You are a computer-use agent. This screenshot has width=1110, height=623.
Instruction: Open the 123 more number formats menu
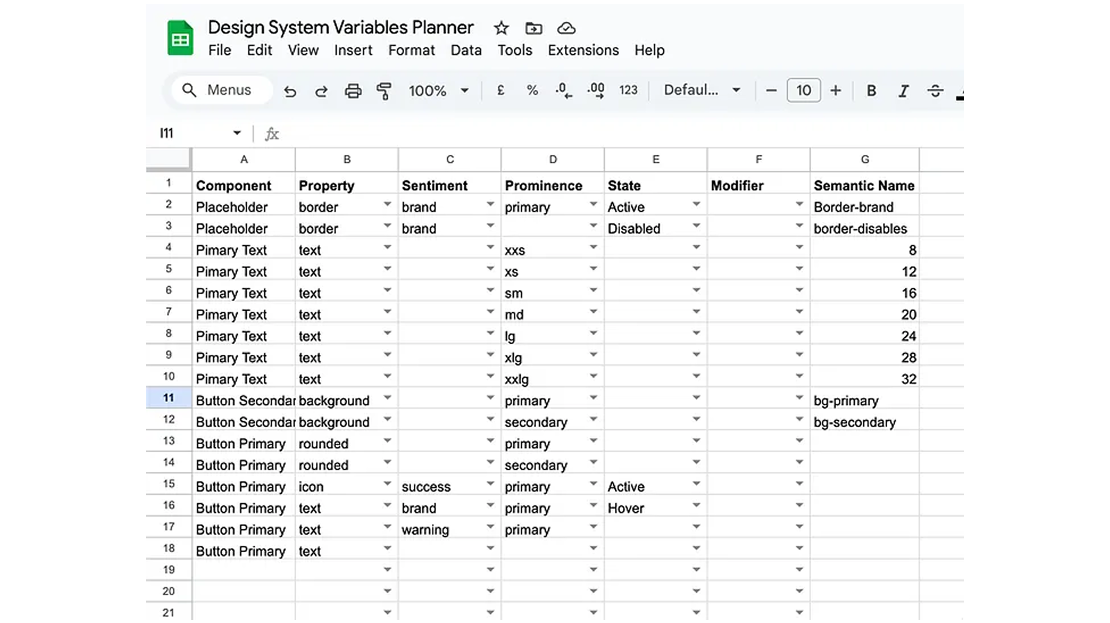pyautogui.click(x=629, y=90)
